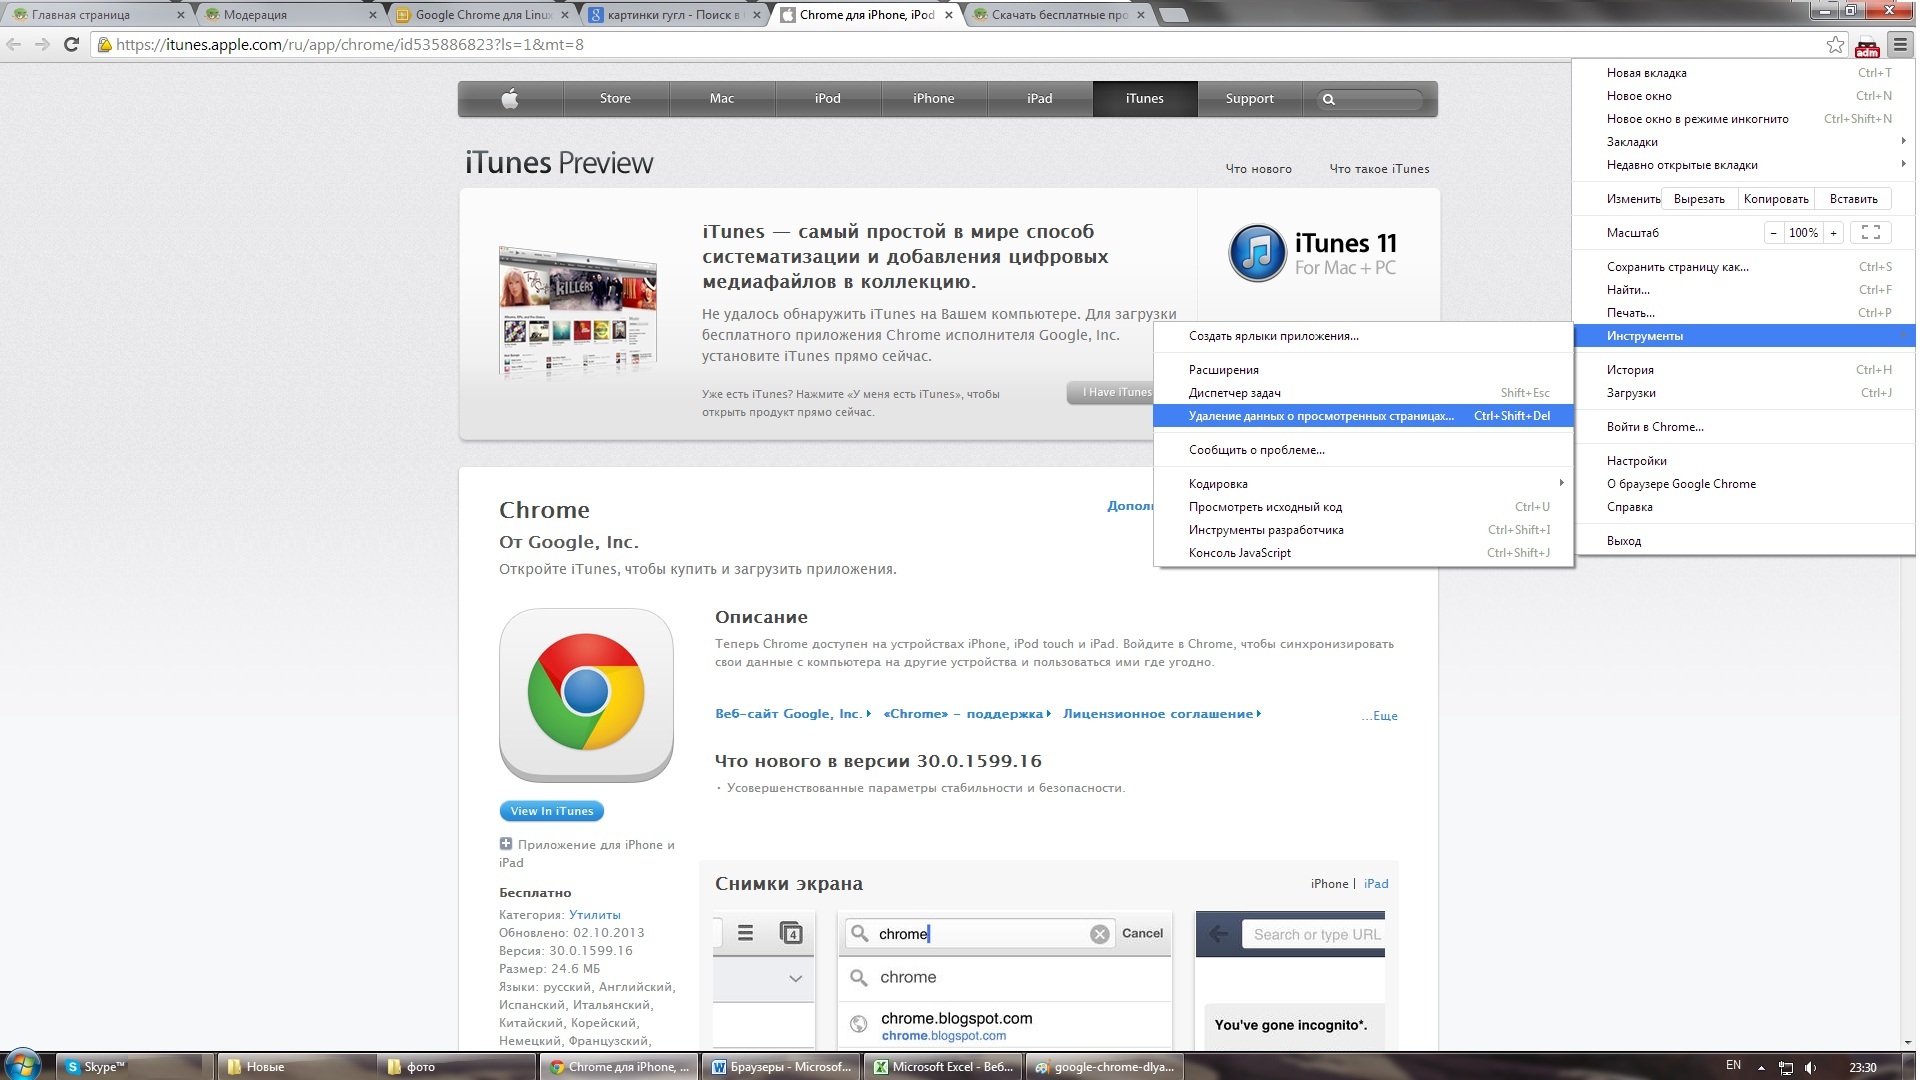Click 'Что нового' link in iTunes Preview
The image size is (1920, 1080).
pos(1258,168)
